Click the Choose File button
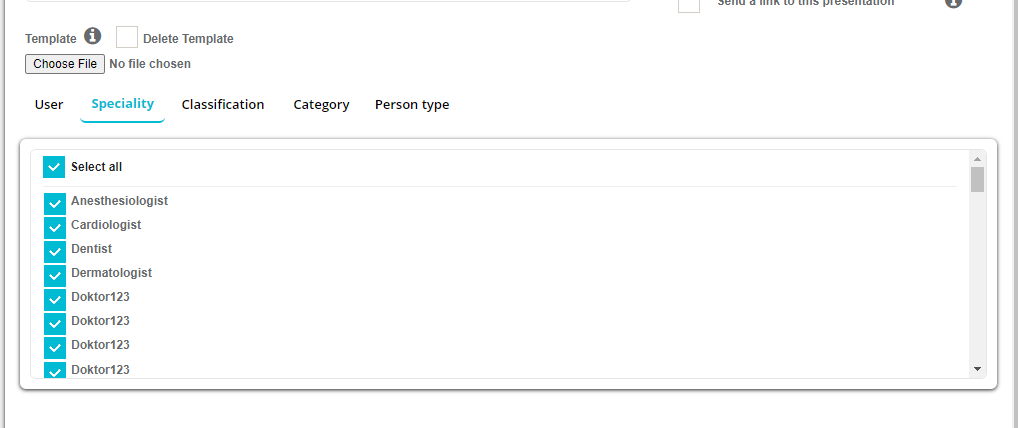Image resolution: width=1018 pixels, height=428 pixels. coord(65,64)
